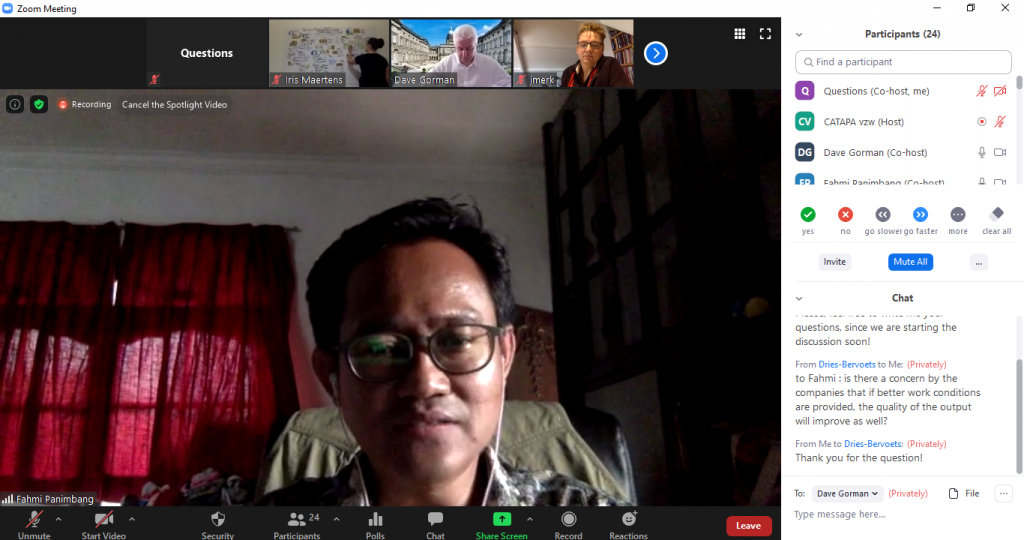The height and width of the screenshot is (540, 1024).
Task: Click the clear all eraser icon
Action: point(997,214)
